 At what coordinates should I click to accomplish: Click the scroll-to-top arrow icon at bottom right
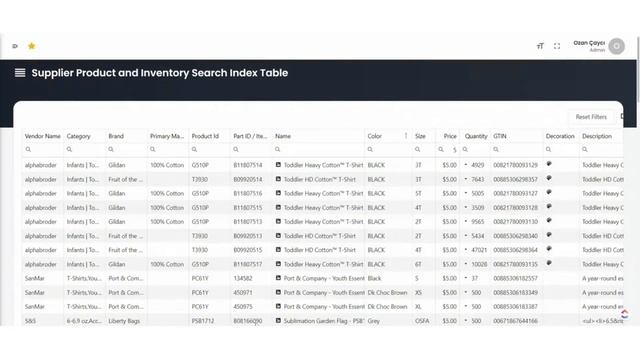pyautogui.click(x=624, y=314)
